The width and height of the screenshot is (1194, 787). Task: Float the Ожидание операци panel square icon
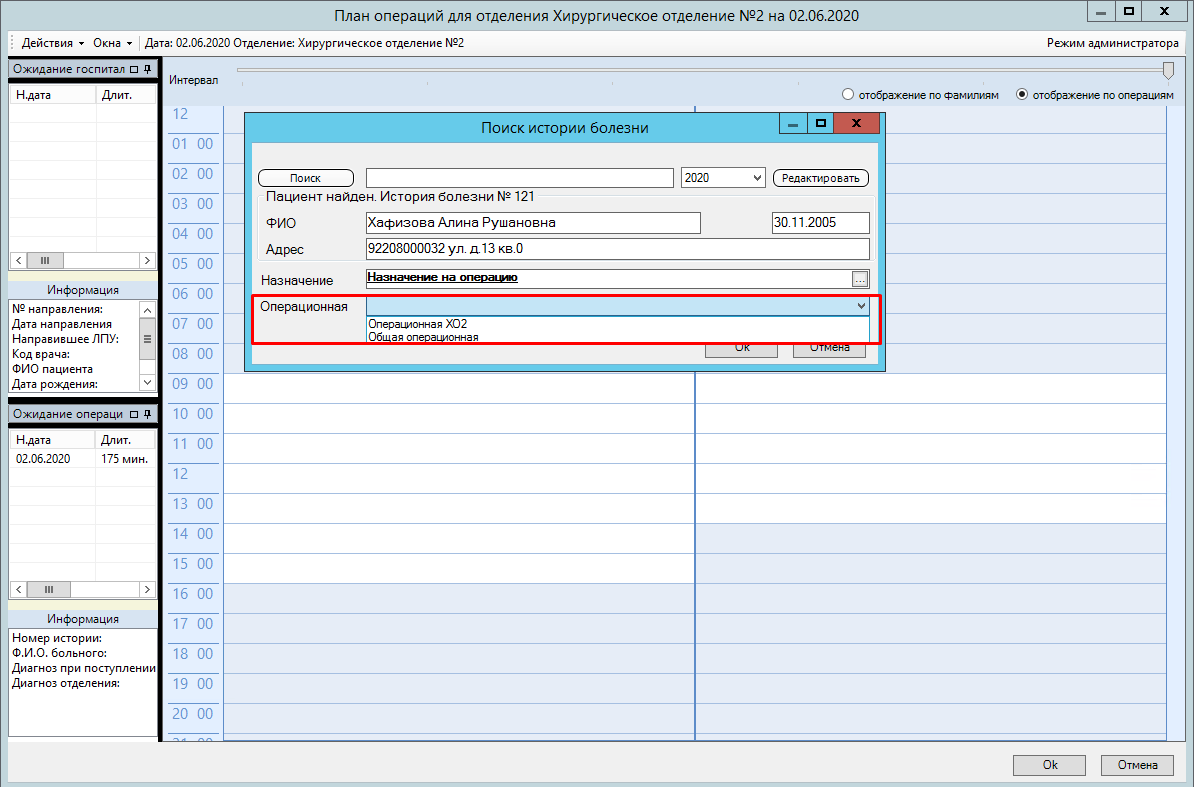pyautogui.click(x=134, y=414)
